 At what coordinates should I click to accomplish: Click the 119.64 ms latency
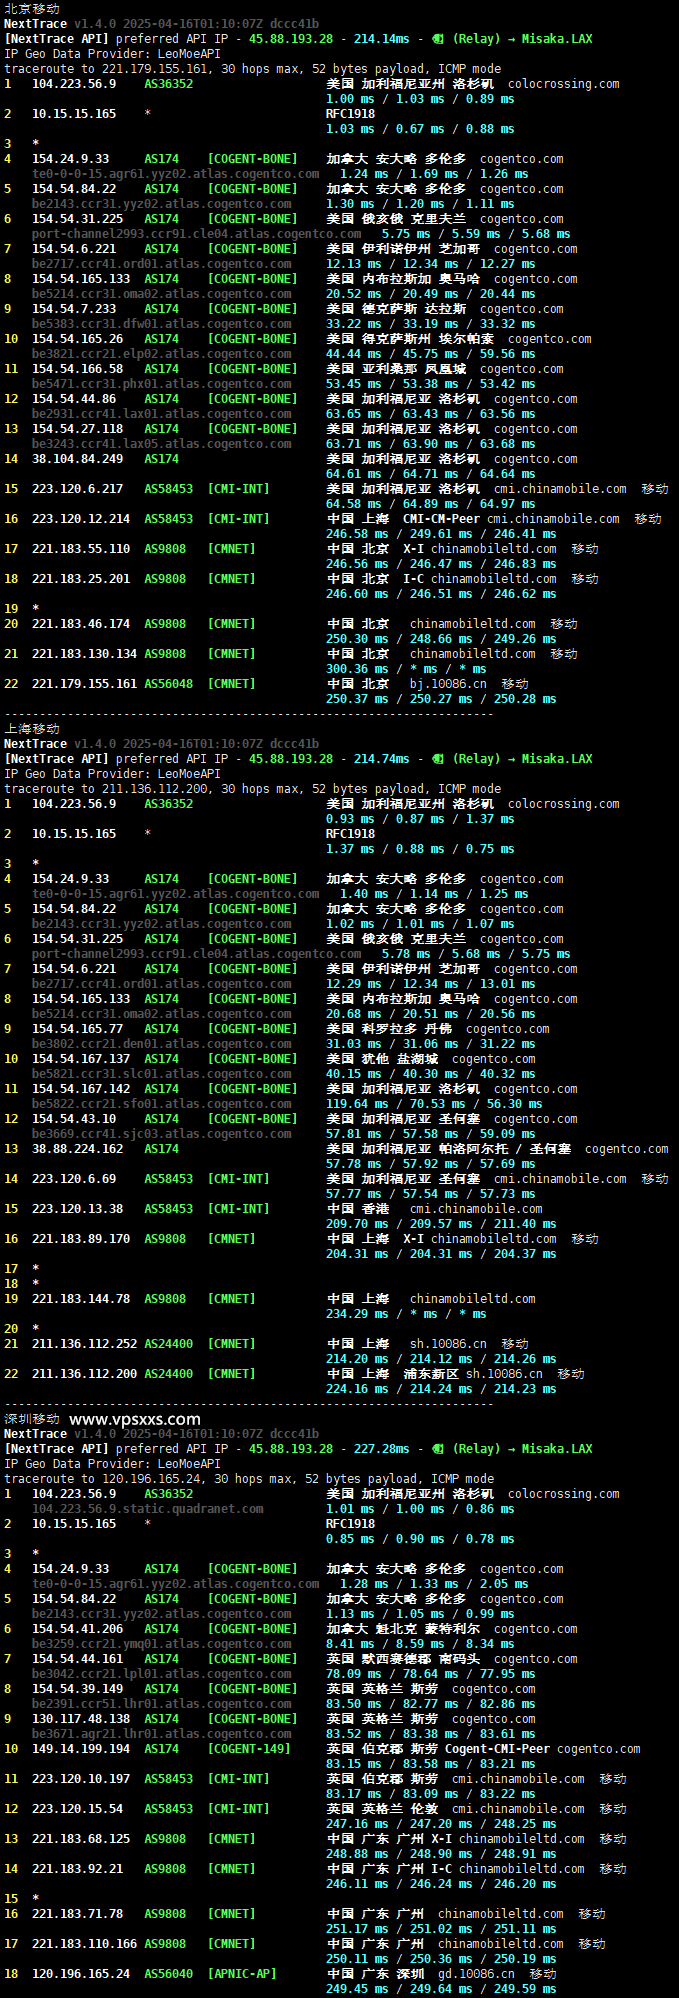point(357,1104)
